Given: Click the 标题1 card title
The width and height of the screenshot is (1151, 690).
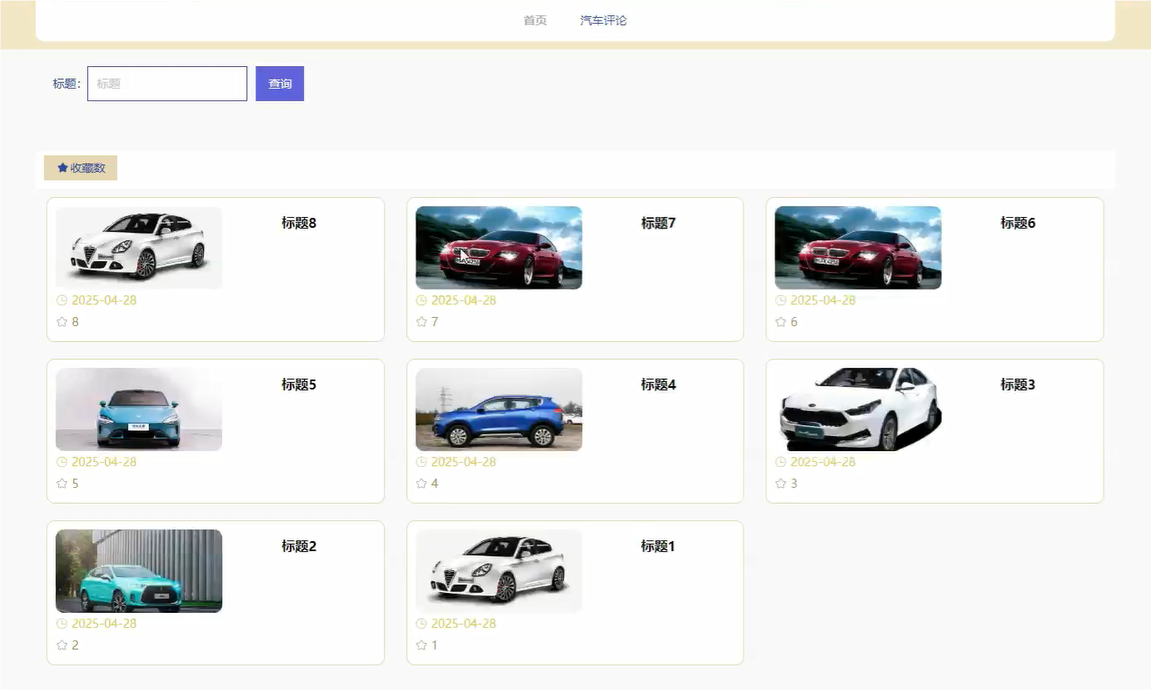Looking at the screenshot, I should [x=658, y=546].
